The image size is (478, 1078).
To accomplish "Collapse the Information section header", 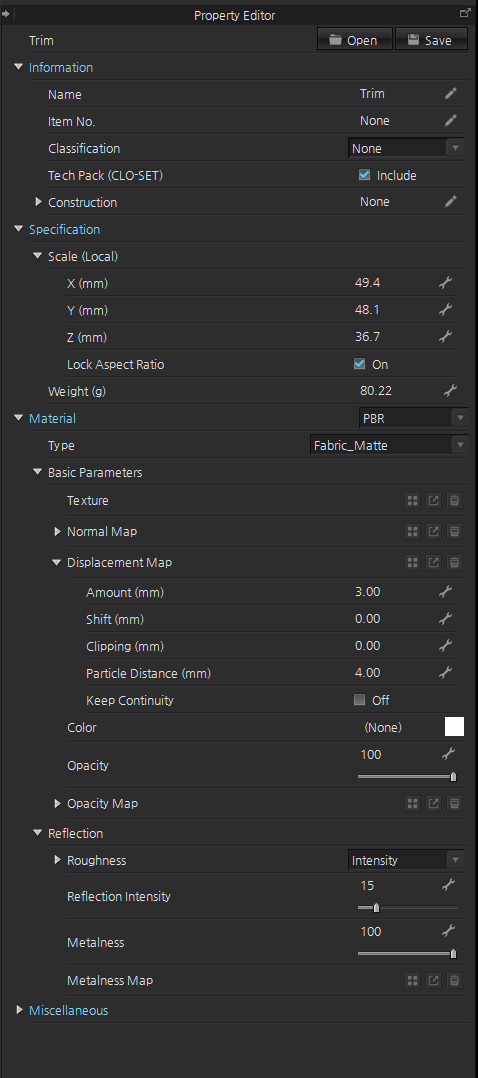I will (x=19, y=67).
